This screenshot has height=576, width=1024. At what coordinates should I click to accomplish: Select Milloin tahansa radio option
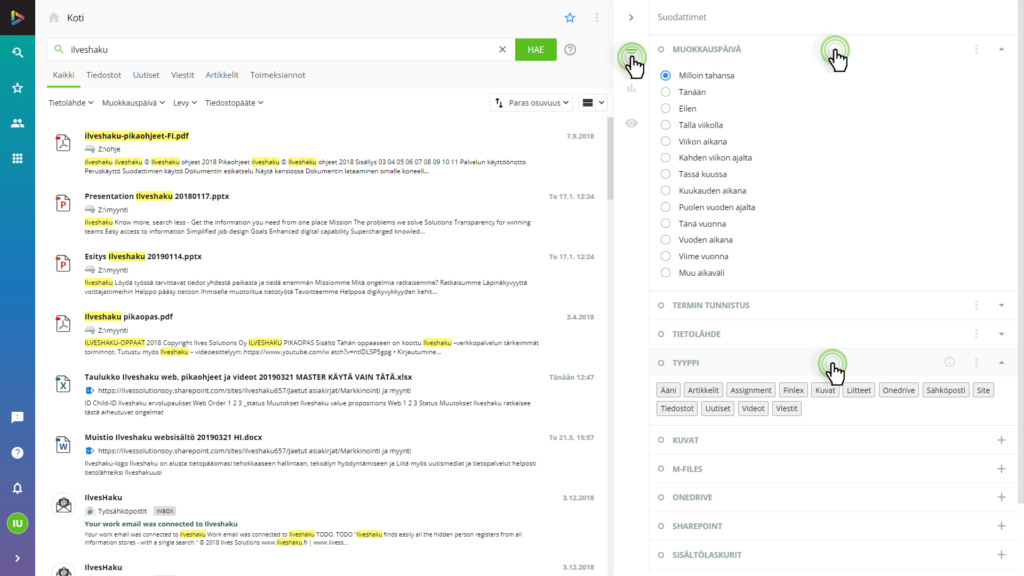click(665, 76)
